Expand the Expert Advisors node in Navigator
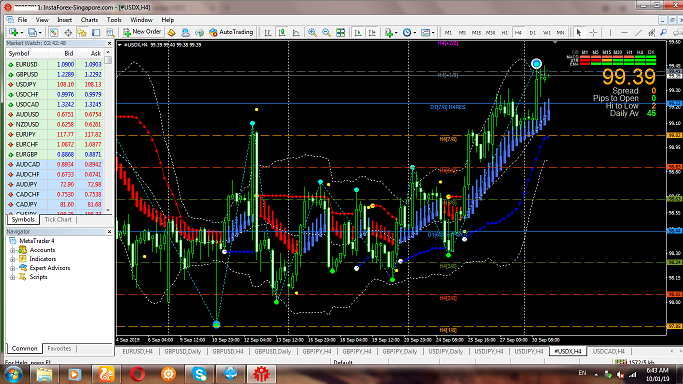The width and height of the screenshot is (683, 384). [x=13, y=268]
